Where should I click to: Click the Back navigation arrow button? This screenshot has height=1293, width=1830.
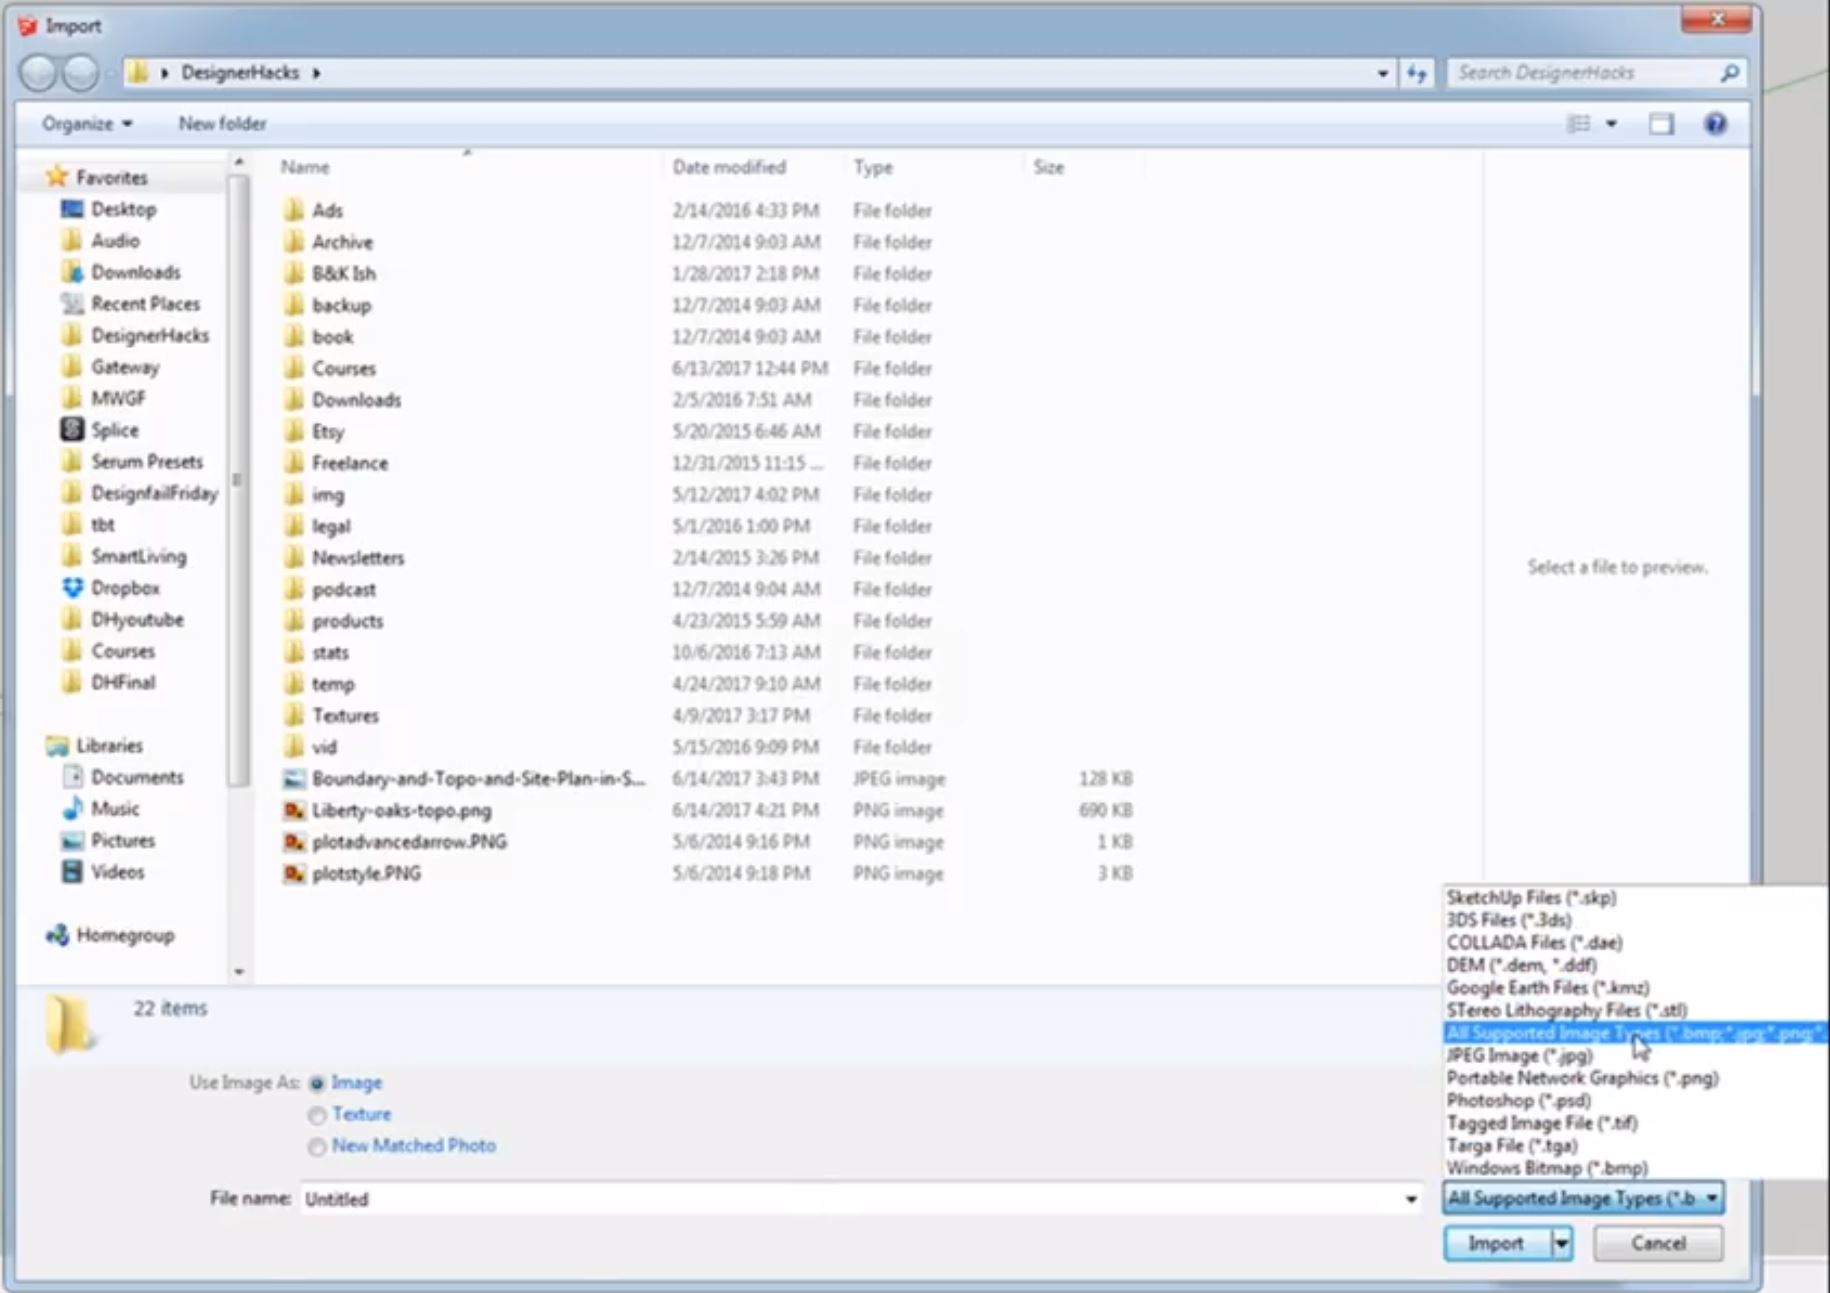click(38, 73)
